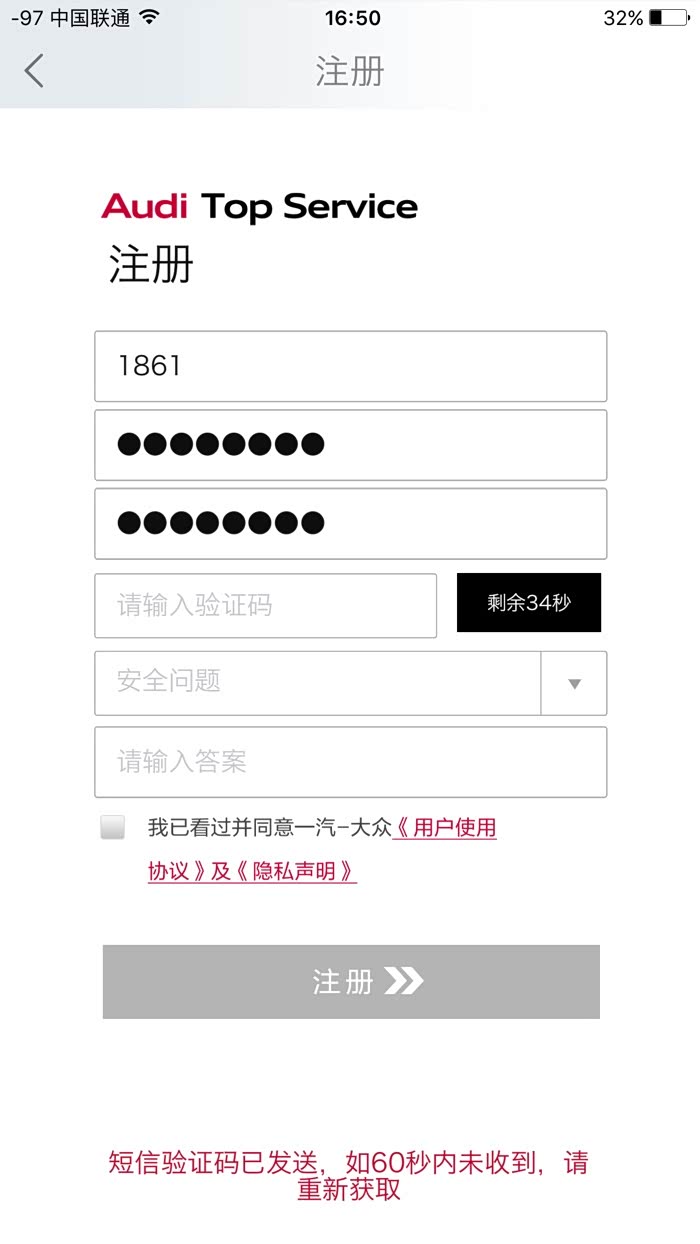
Task: Expand the dropdown arrow next to 安全问题
Action: (x=573, y=683)
